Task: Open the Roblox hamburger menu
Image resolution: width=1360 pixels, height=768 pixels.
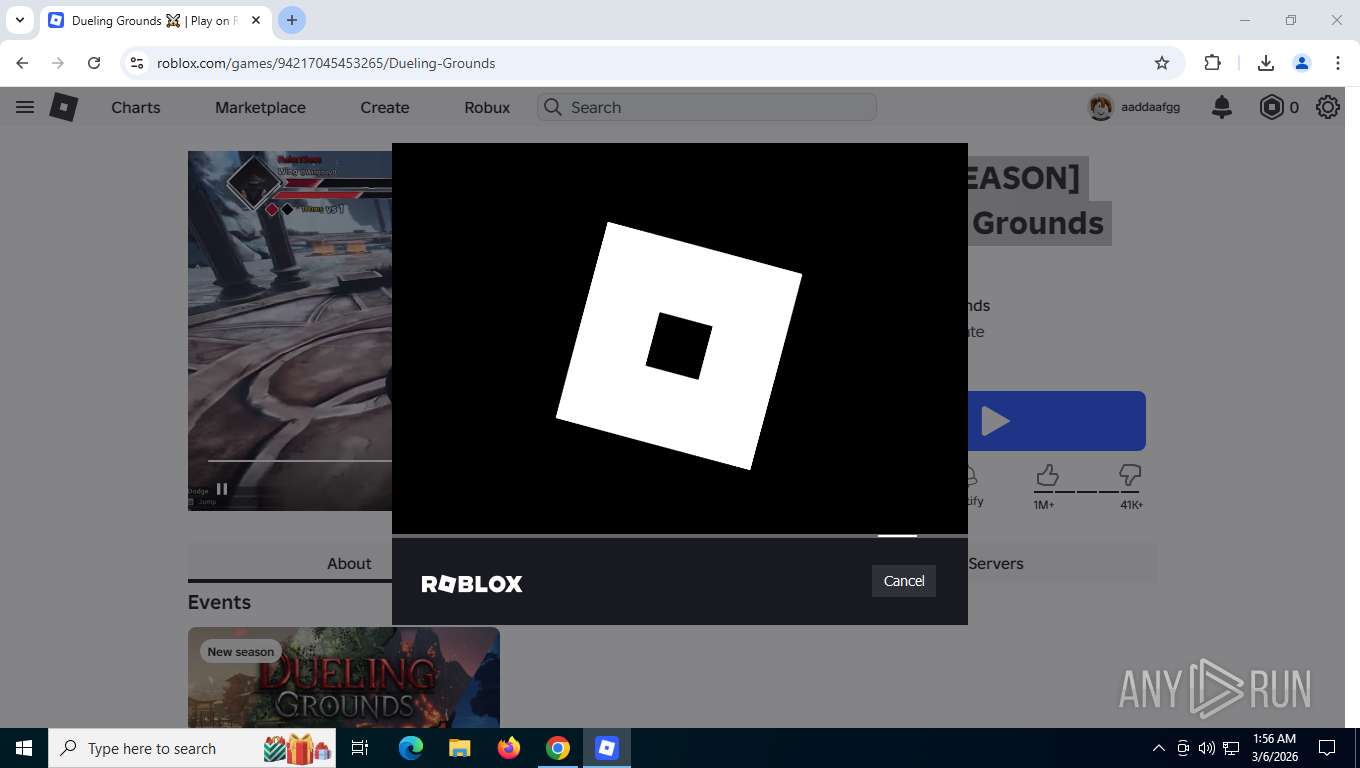Action: pyautogui.click(x=25, y=107)
